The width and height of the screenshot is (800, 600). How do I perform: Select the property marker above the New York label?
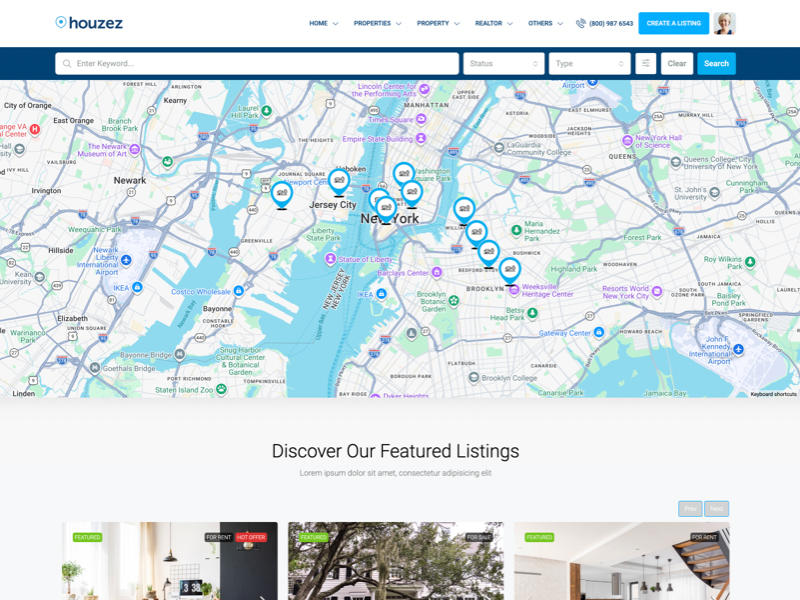coord(386,209)
